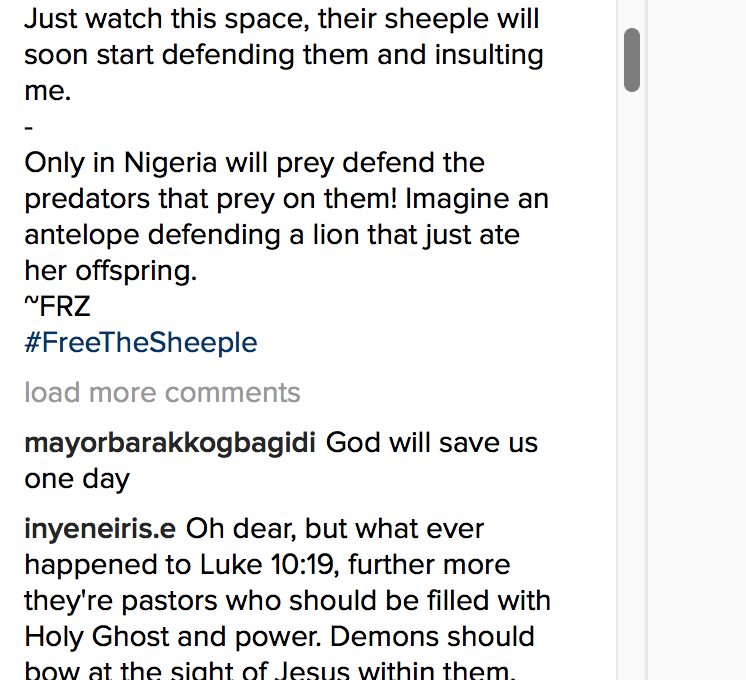746x680 pixels.
Task: Click the lone dash separator line
Action: (29, 127)
